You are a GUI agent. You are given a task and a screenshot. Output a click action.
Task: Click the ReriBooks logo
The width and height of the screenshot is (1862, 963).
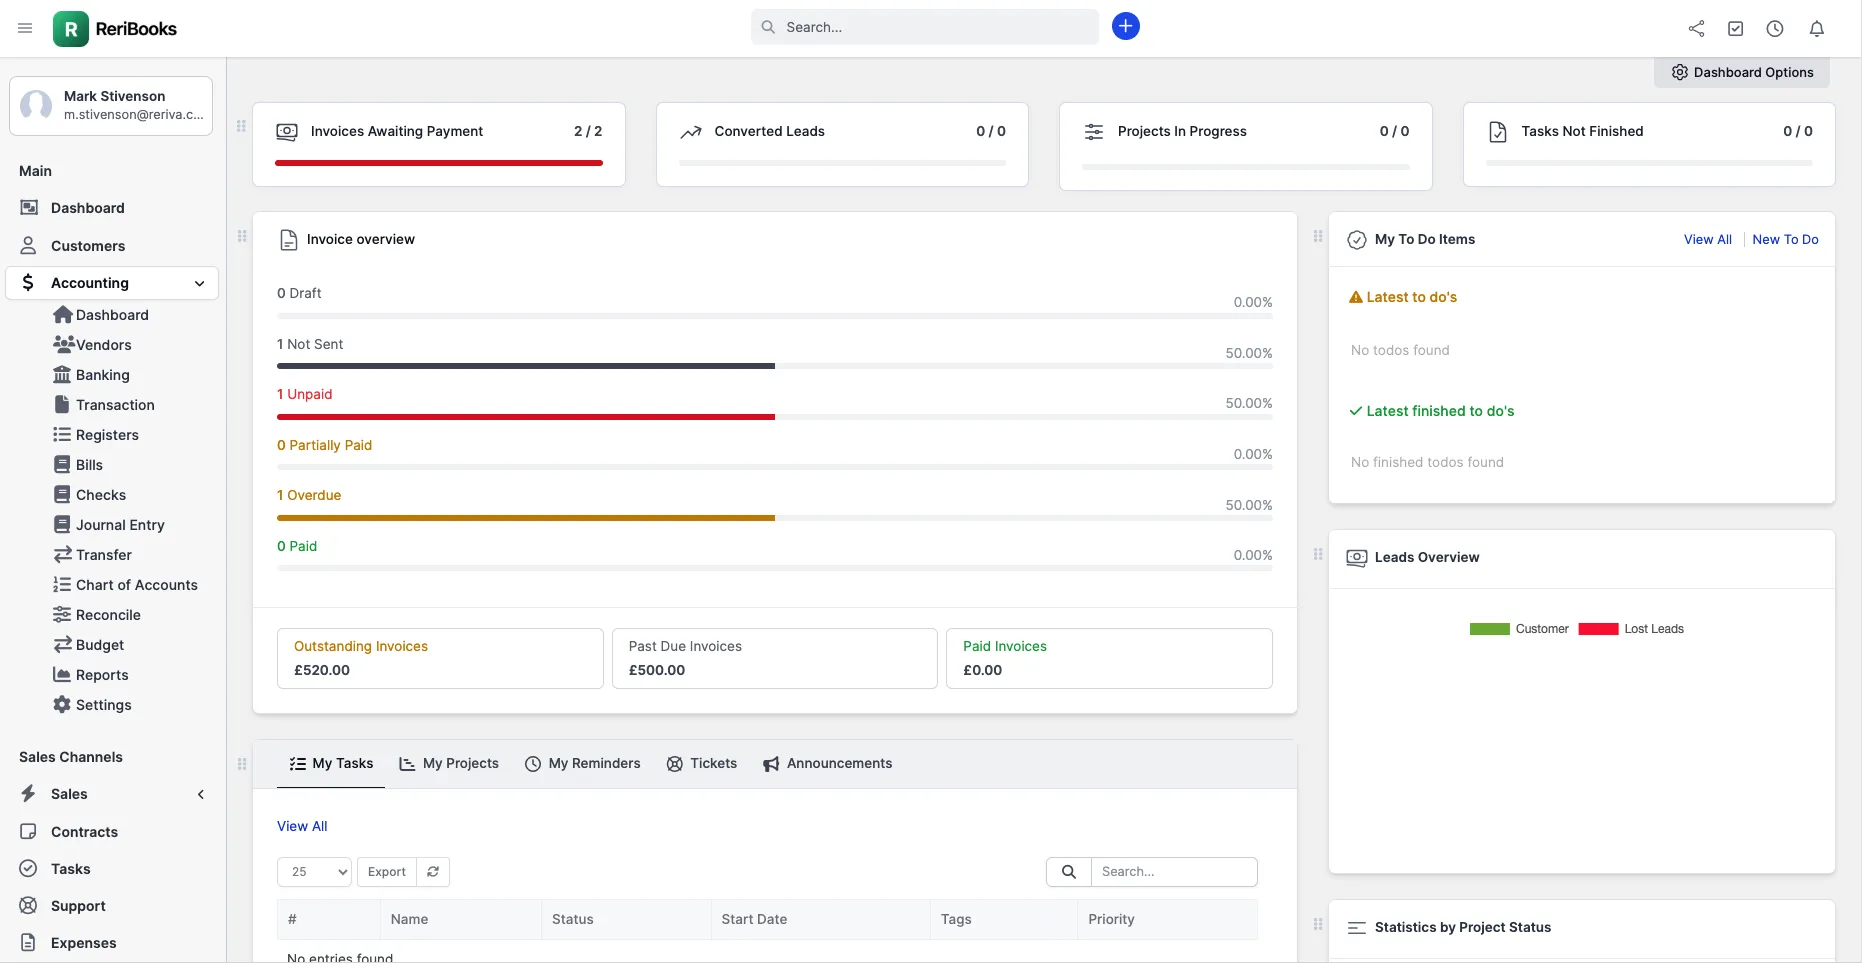tap(115, 29)
